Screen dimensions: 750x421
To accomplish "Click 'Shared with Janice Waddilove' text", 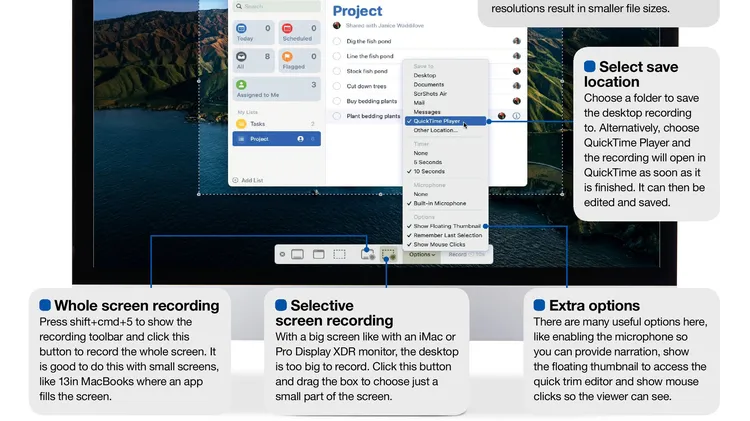I will point(385,25).
